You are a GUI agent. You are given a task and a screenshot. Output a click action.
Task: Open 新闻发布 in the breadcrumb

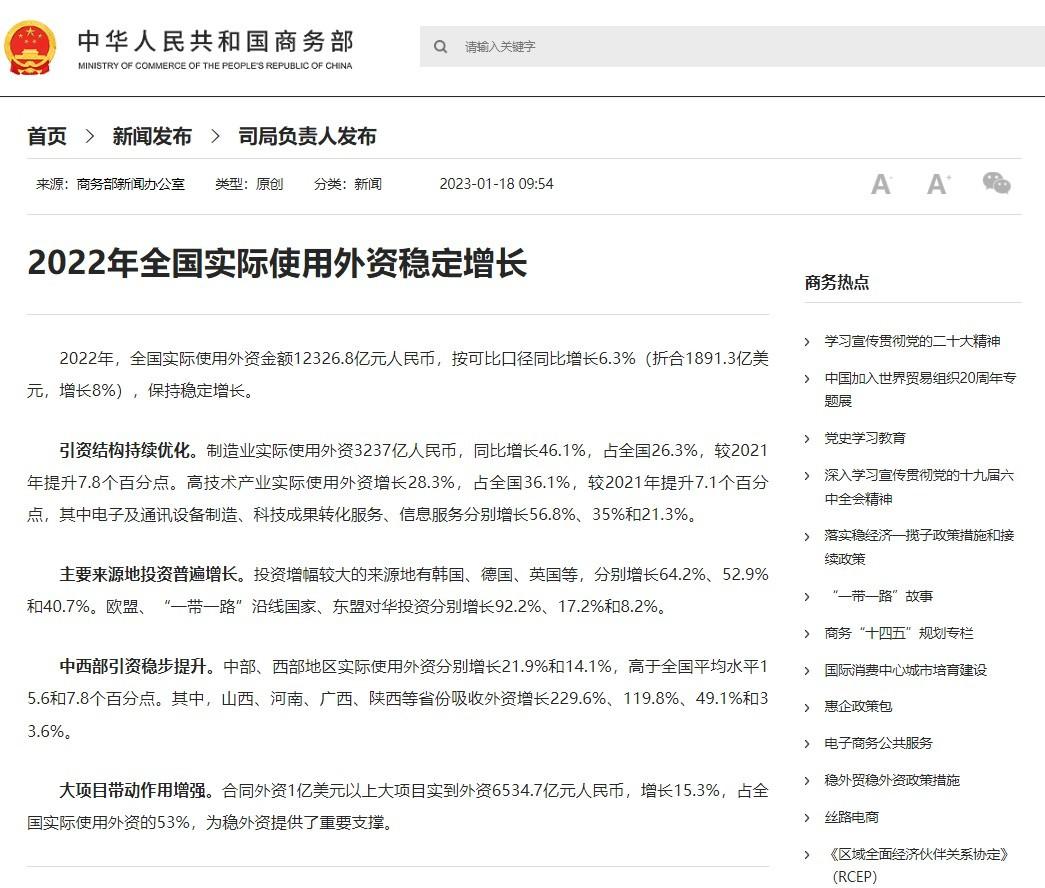coord(151,136)
